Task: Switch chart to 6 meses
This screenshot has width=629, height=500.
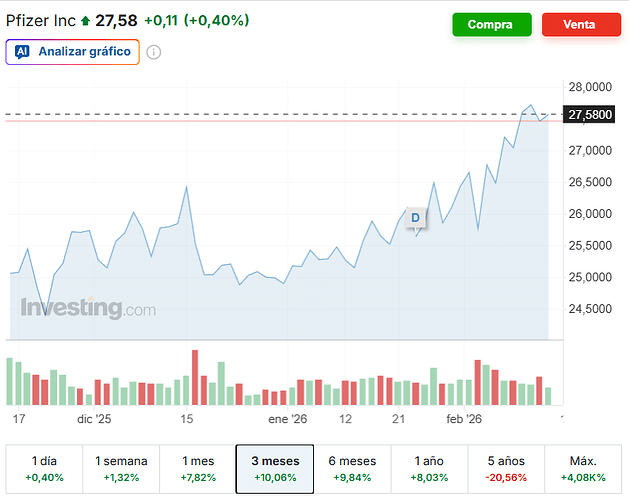Action: coord(352,469)
